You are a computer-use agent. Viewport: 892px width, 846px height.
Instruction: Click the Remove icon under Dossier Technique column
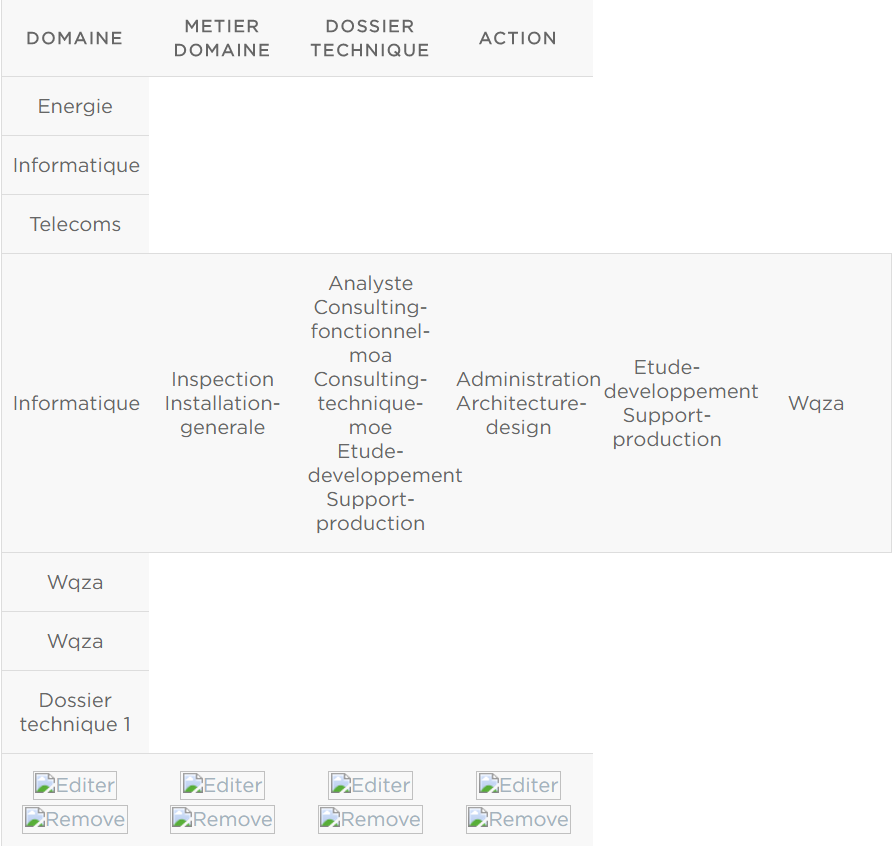(370, 819)
